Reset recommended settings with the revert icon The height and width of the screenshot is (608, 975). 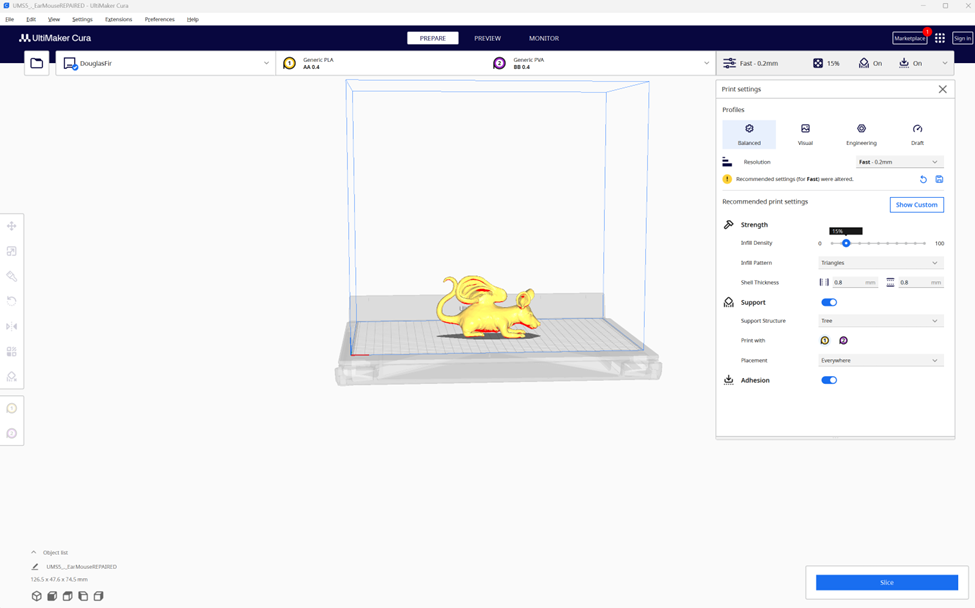coord(923,180)
